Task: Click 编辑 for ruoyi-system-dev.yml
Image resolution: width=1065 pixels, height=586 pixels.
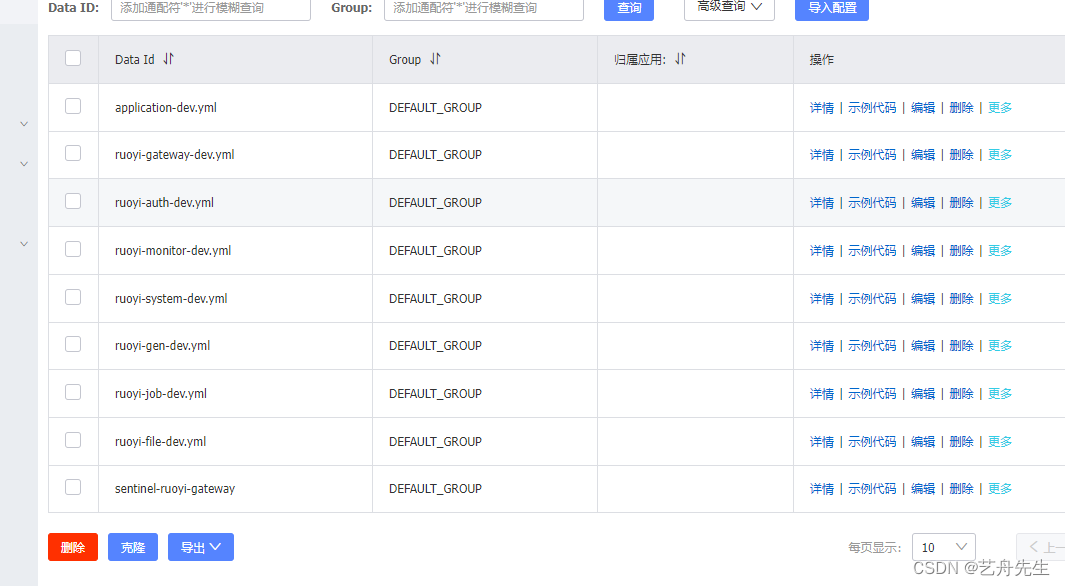Action: tap(922, 298)
